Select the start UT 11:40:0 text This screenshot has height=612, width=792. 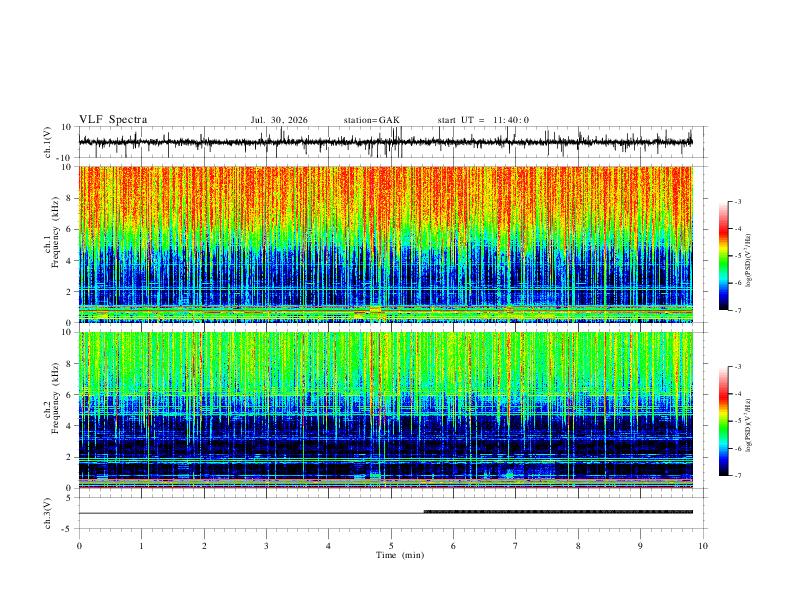(x=483, y=120)
